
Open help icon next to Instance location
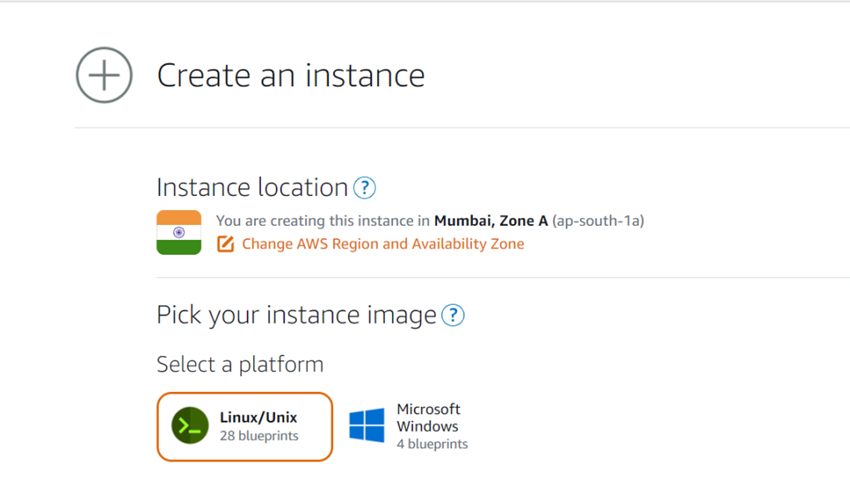365,187
